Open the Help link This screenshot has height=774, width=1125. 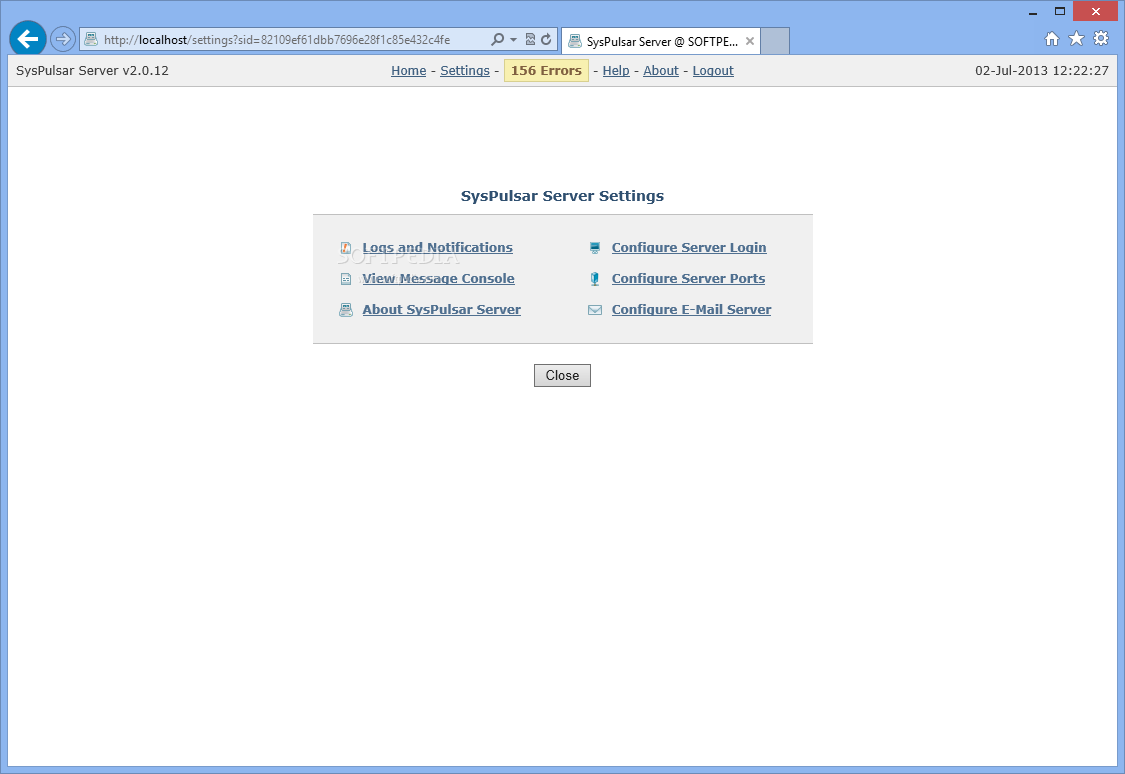click(x=616, y=70)
